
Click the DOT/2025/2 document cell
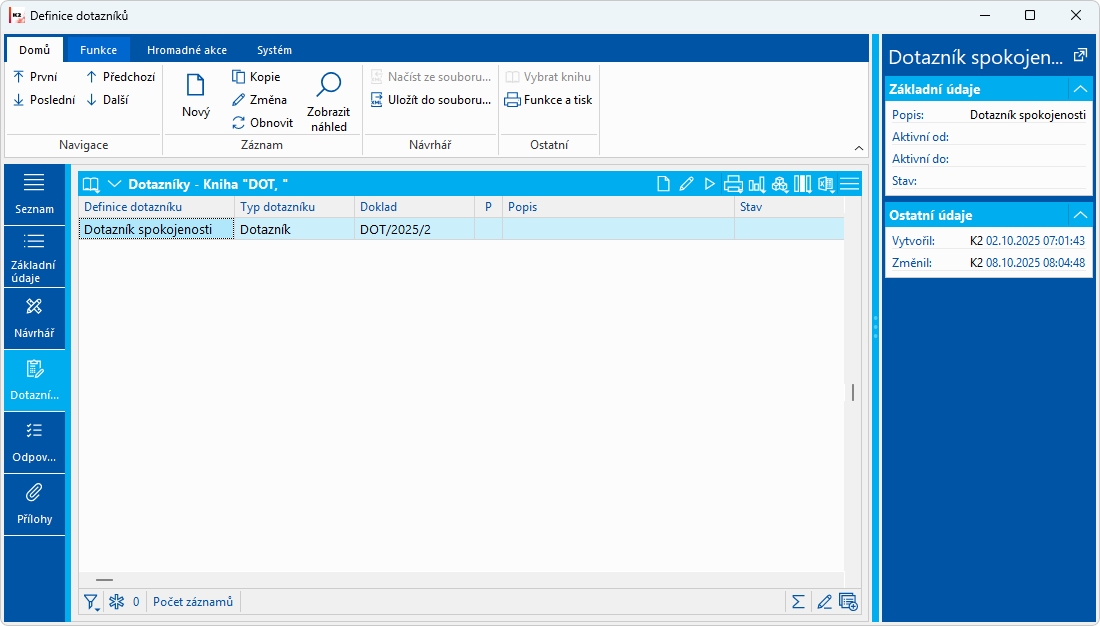(x=415, y=229)
